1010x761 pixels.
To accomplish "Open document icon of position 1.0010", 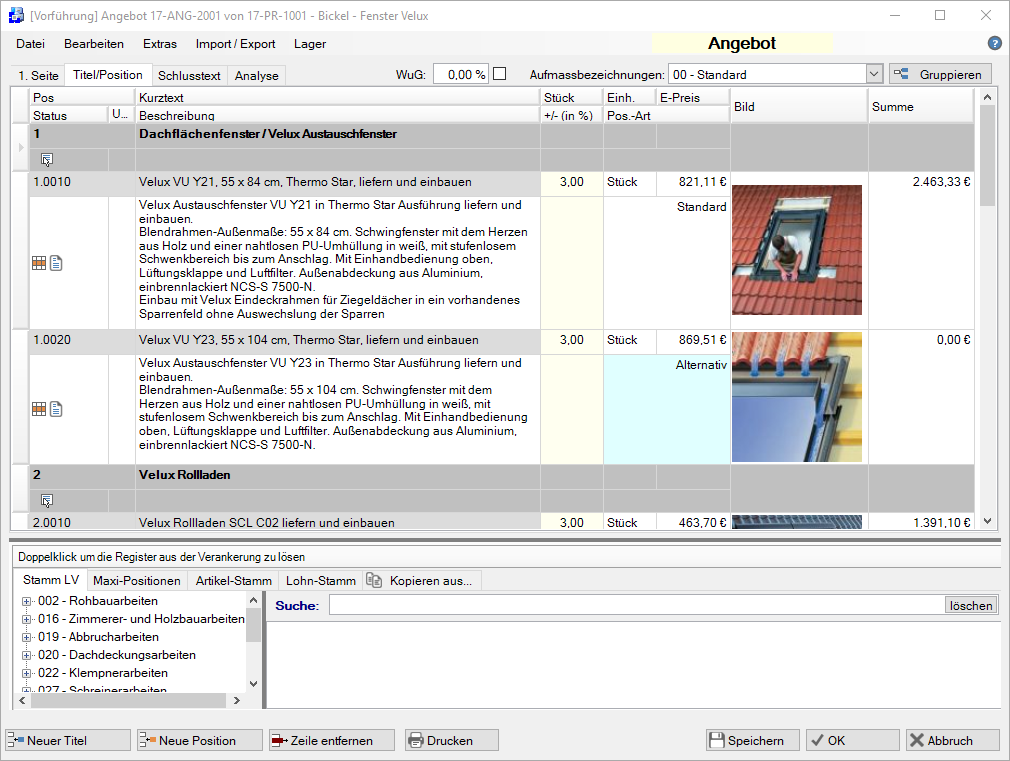I will (x=56, y=263).
